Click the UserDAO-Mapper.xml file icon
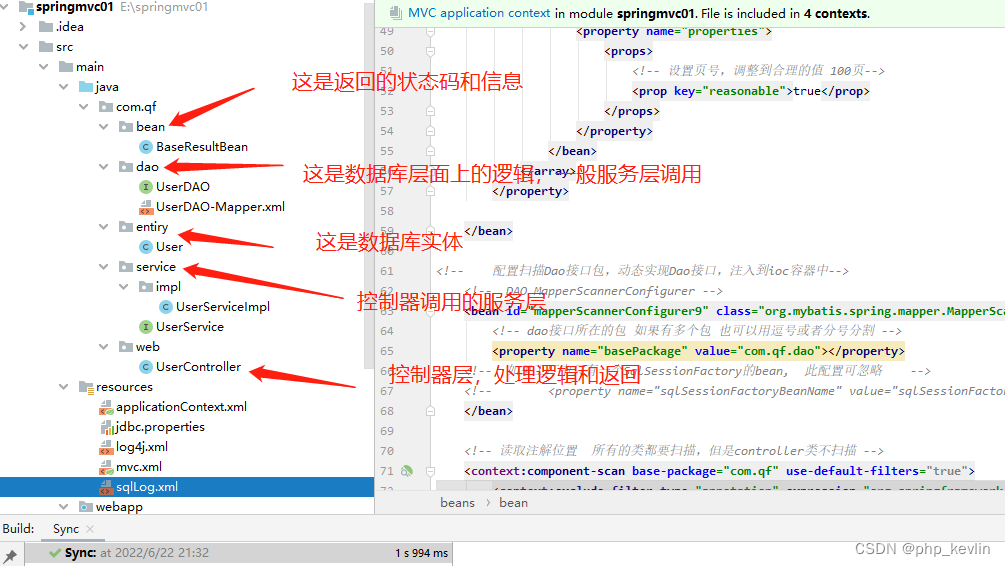1005x566 pixels. pyautogui.click(x=145, y=207)
